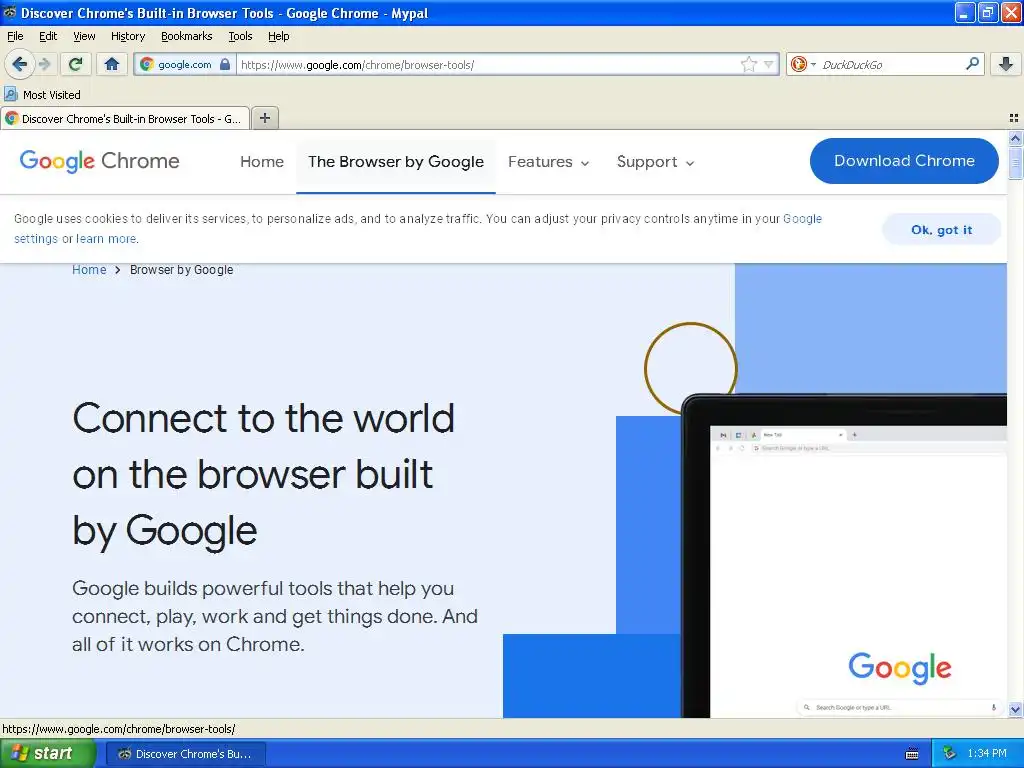Click the Discover Chrome's Bu... taskbar button
The image size is (1024, 768).
[185, 754]
